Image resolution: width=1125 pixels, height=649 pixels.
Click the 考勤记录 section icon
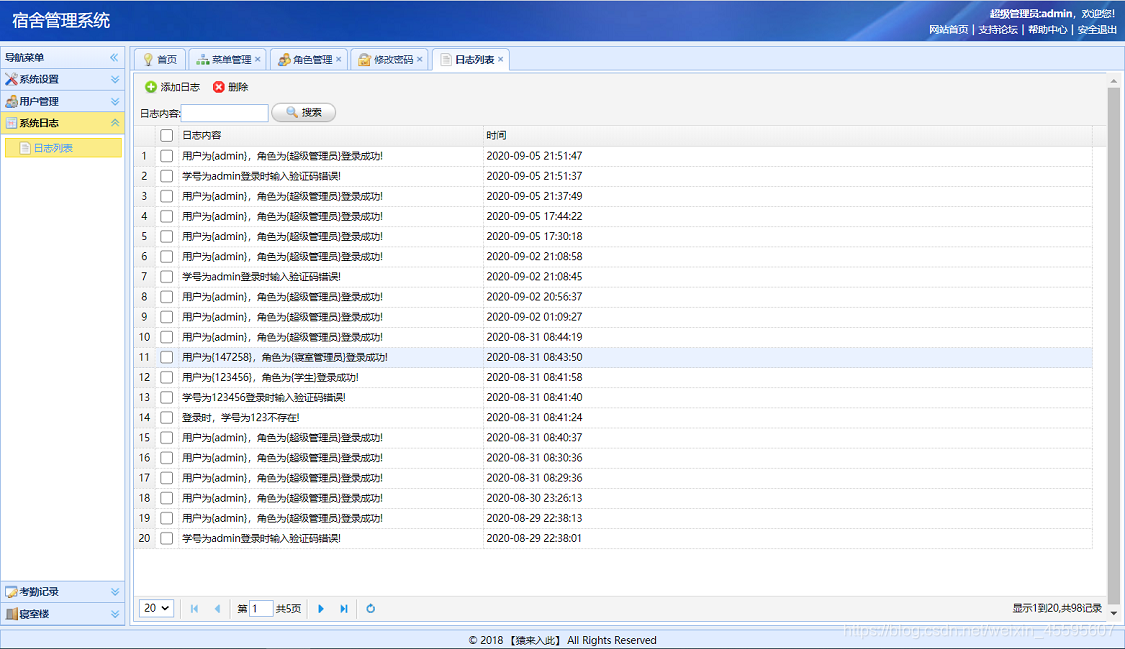pos(11,592)
